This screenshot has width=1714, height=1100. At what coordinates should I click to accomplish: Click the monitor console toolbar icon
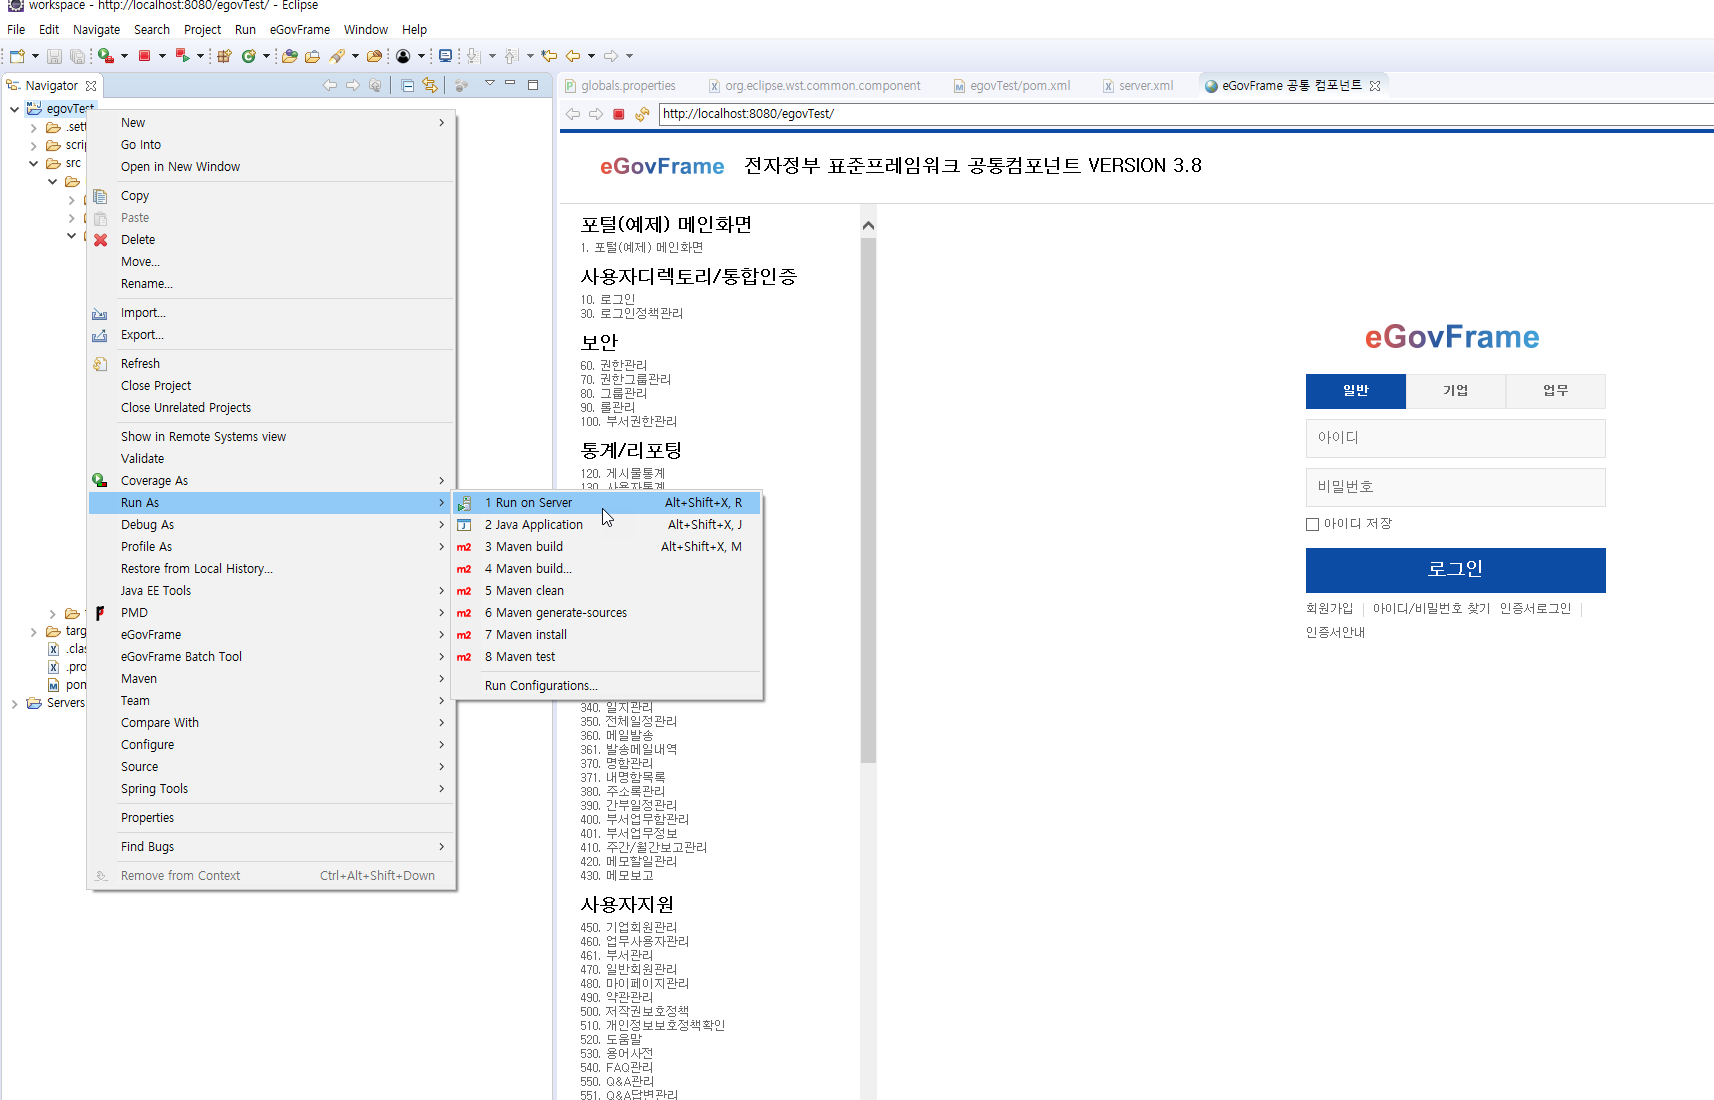coord(446,56)
